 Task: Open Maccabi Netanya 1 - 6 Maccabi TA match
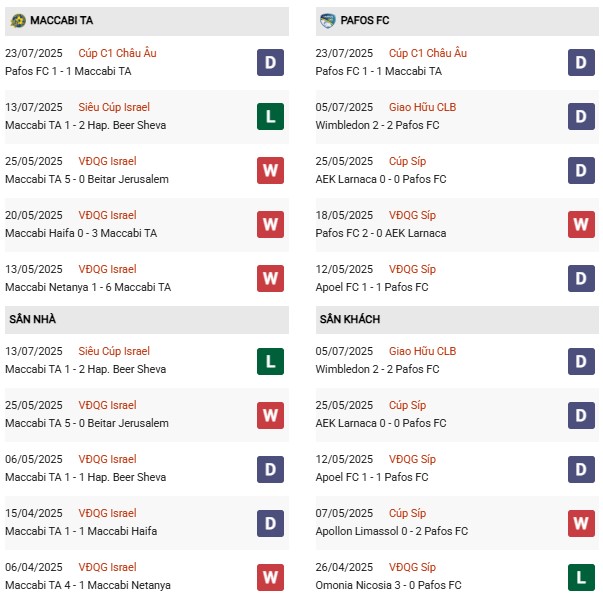[88, 287]
